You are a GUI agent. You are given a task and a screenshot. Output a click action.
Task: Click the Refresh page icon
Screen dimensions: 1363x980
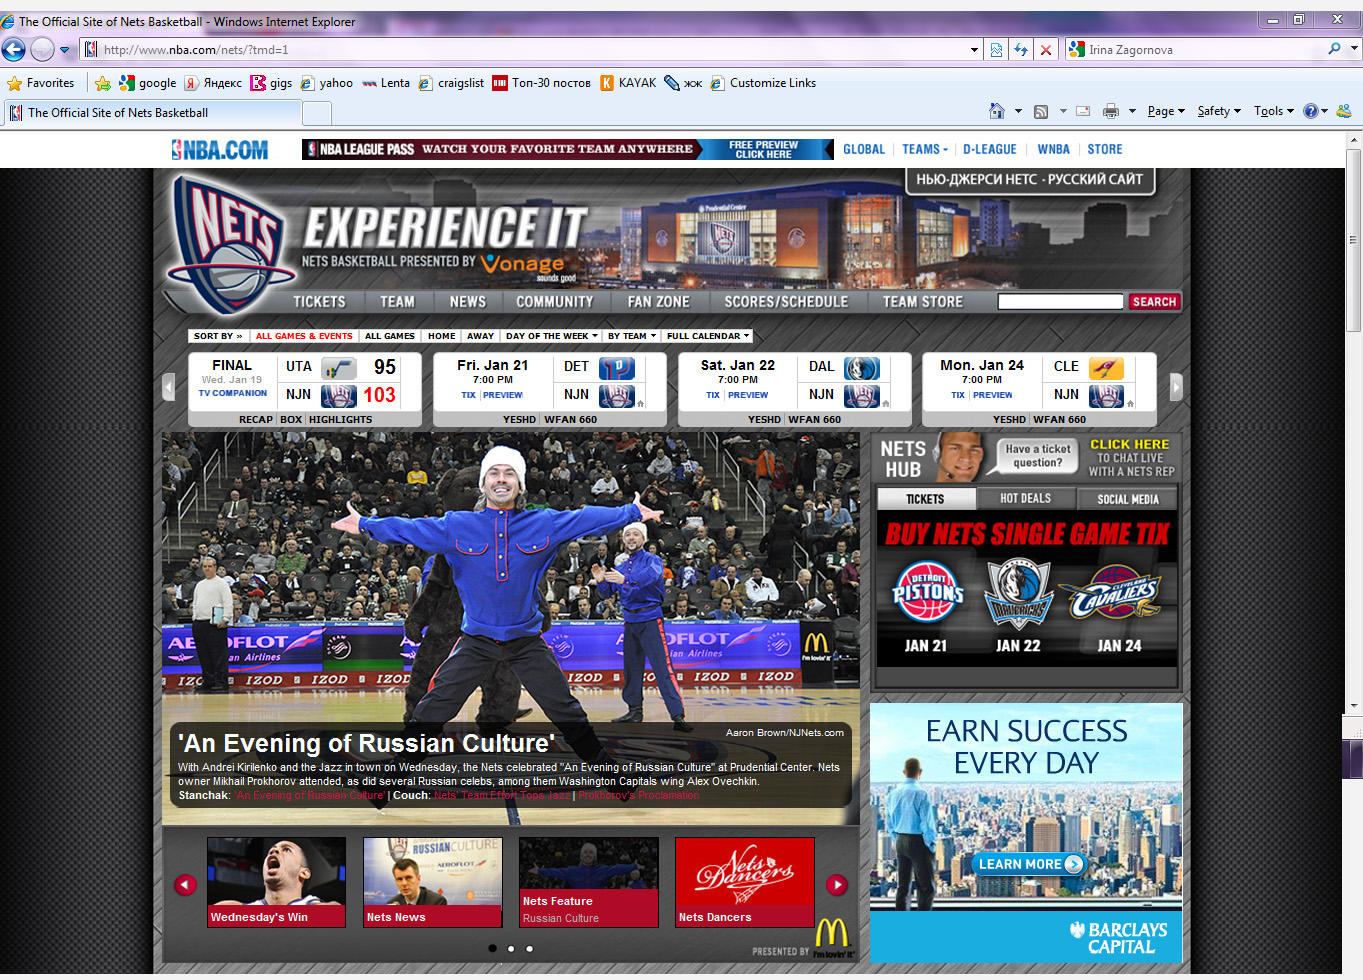click(1021, 50)
